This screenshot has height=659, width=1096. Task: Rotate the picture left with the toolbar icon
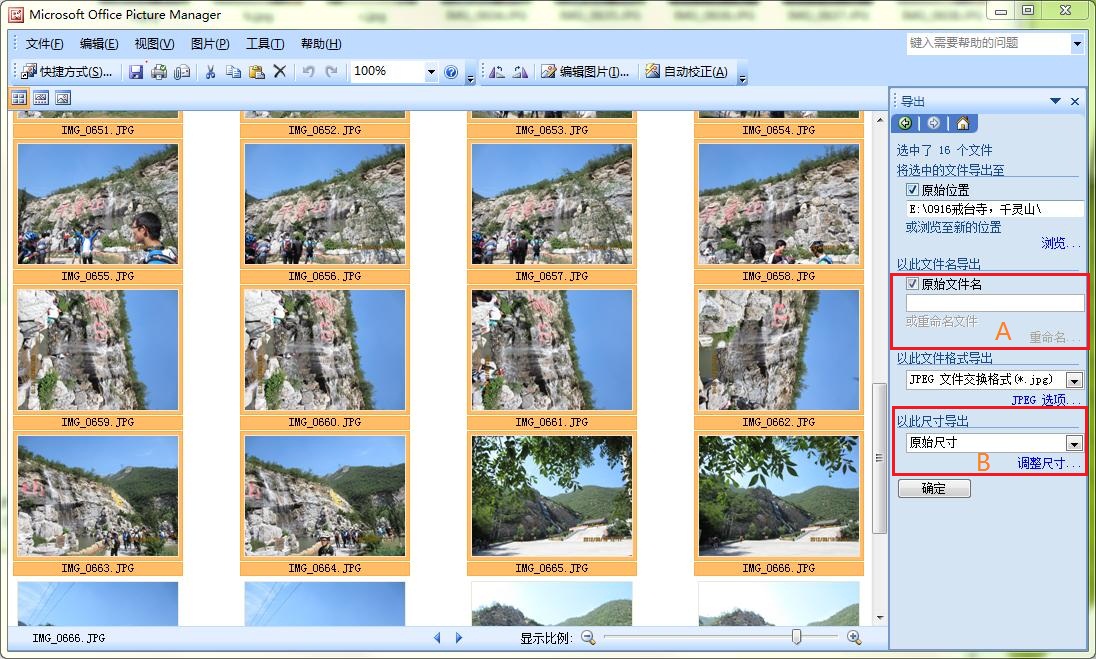coord(497,72)
